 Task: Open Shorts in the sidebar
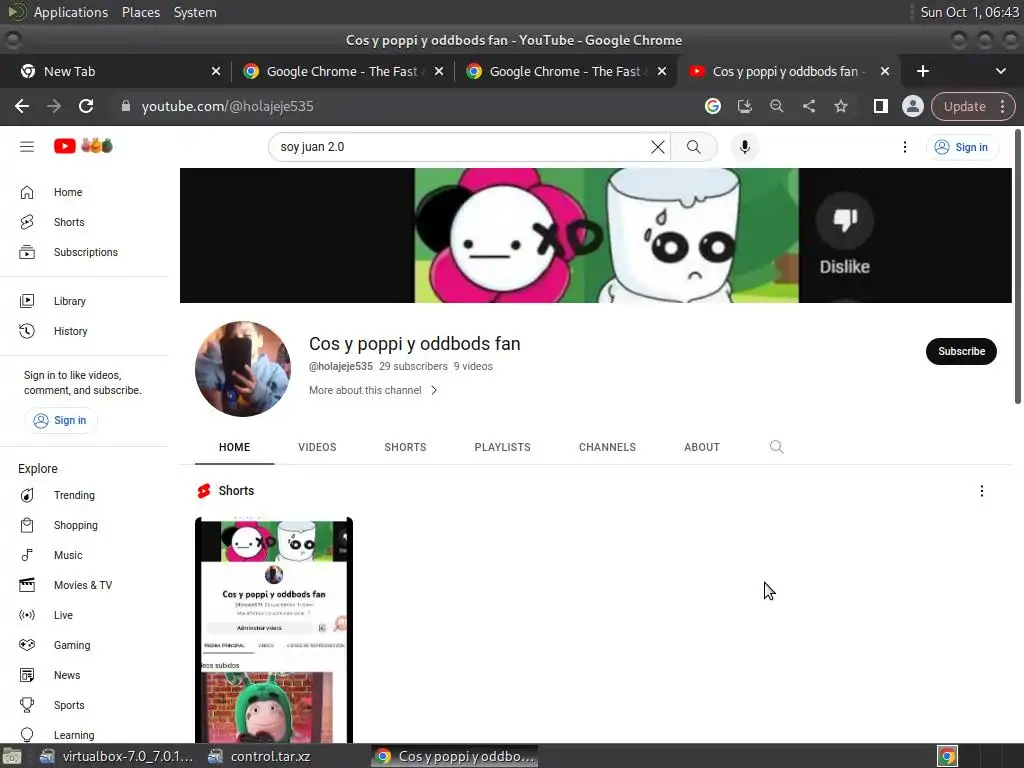click(x=84, y=222)
